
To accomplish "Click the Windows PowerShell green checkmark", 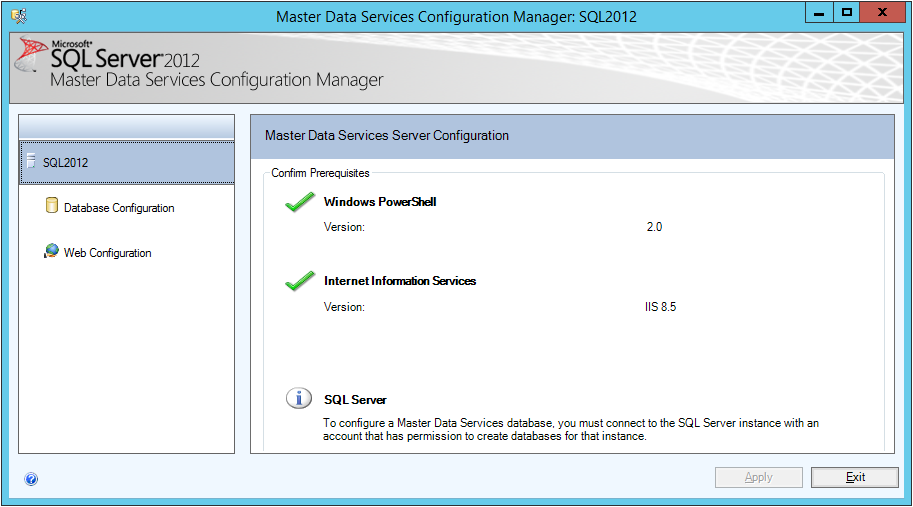I will tap(300, 202).
